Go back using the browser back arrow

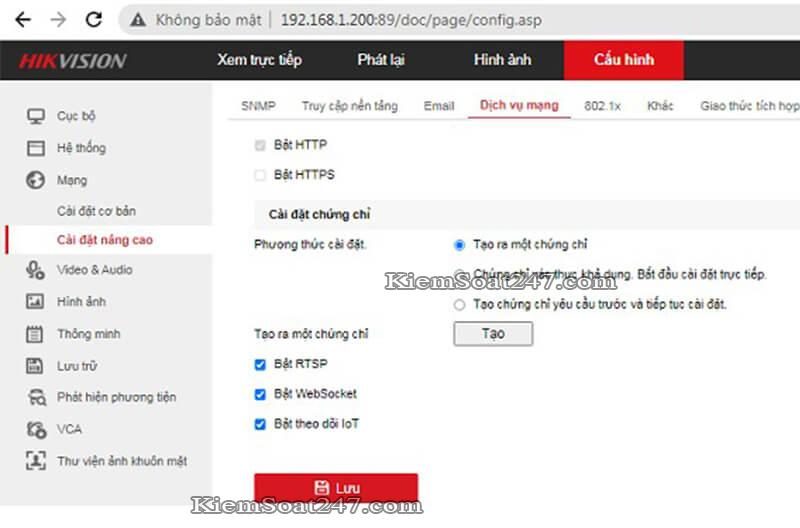click(23, 19)
